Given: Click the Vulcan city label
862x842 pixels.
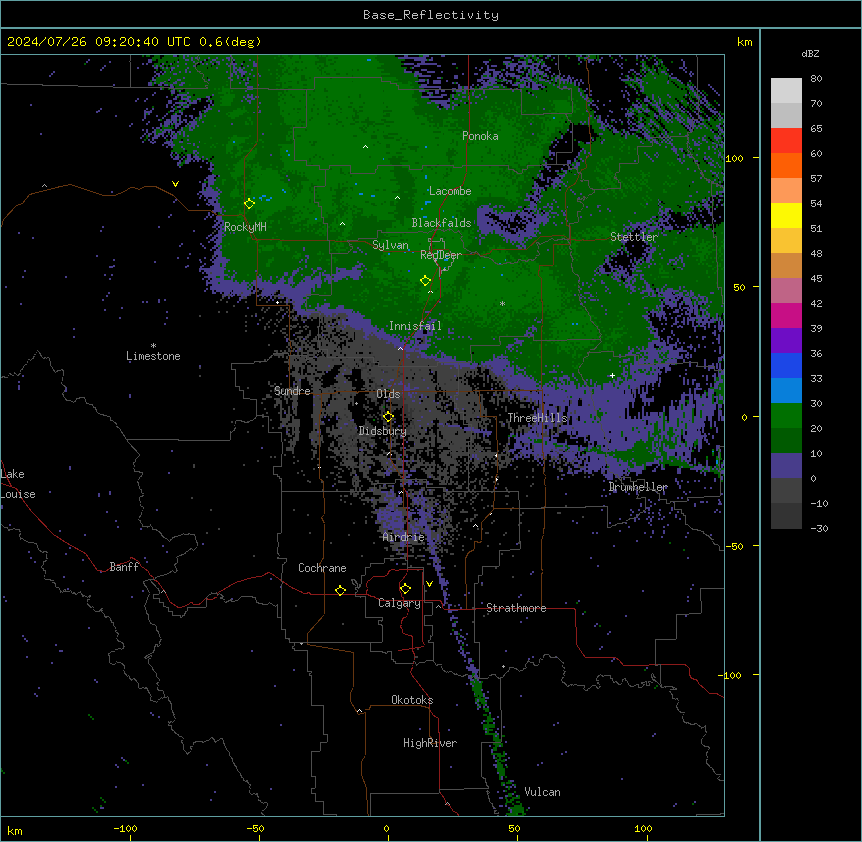Looking at the screenshot, I should point(542,792).
